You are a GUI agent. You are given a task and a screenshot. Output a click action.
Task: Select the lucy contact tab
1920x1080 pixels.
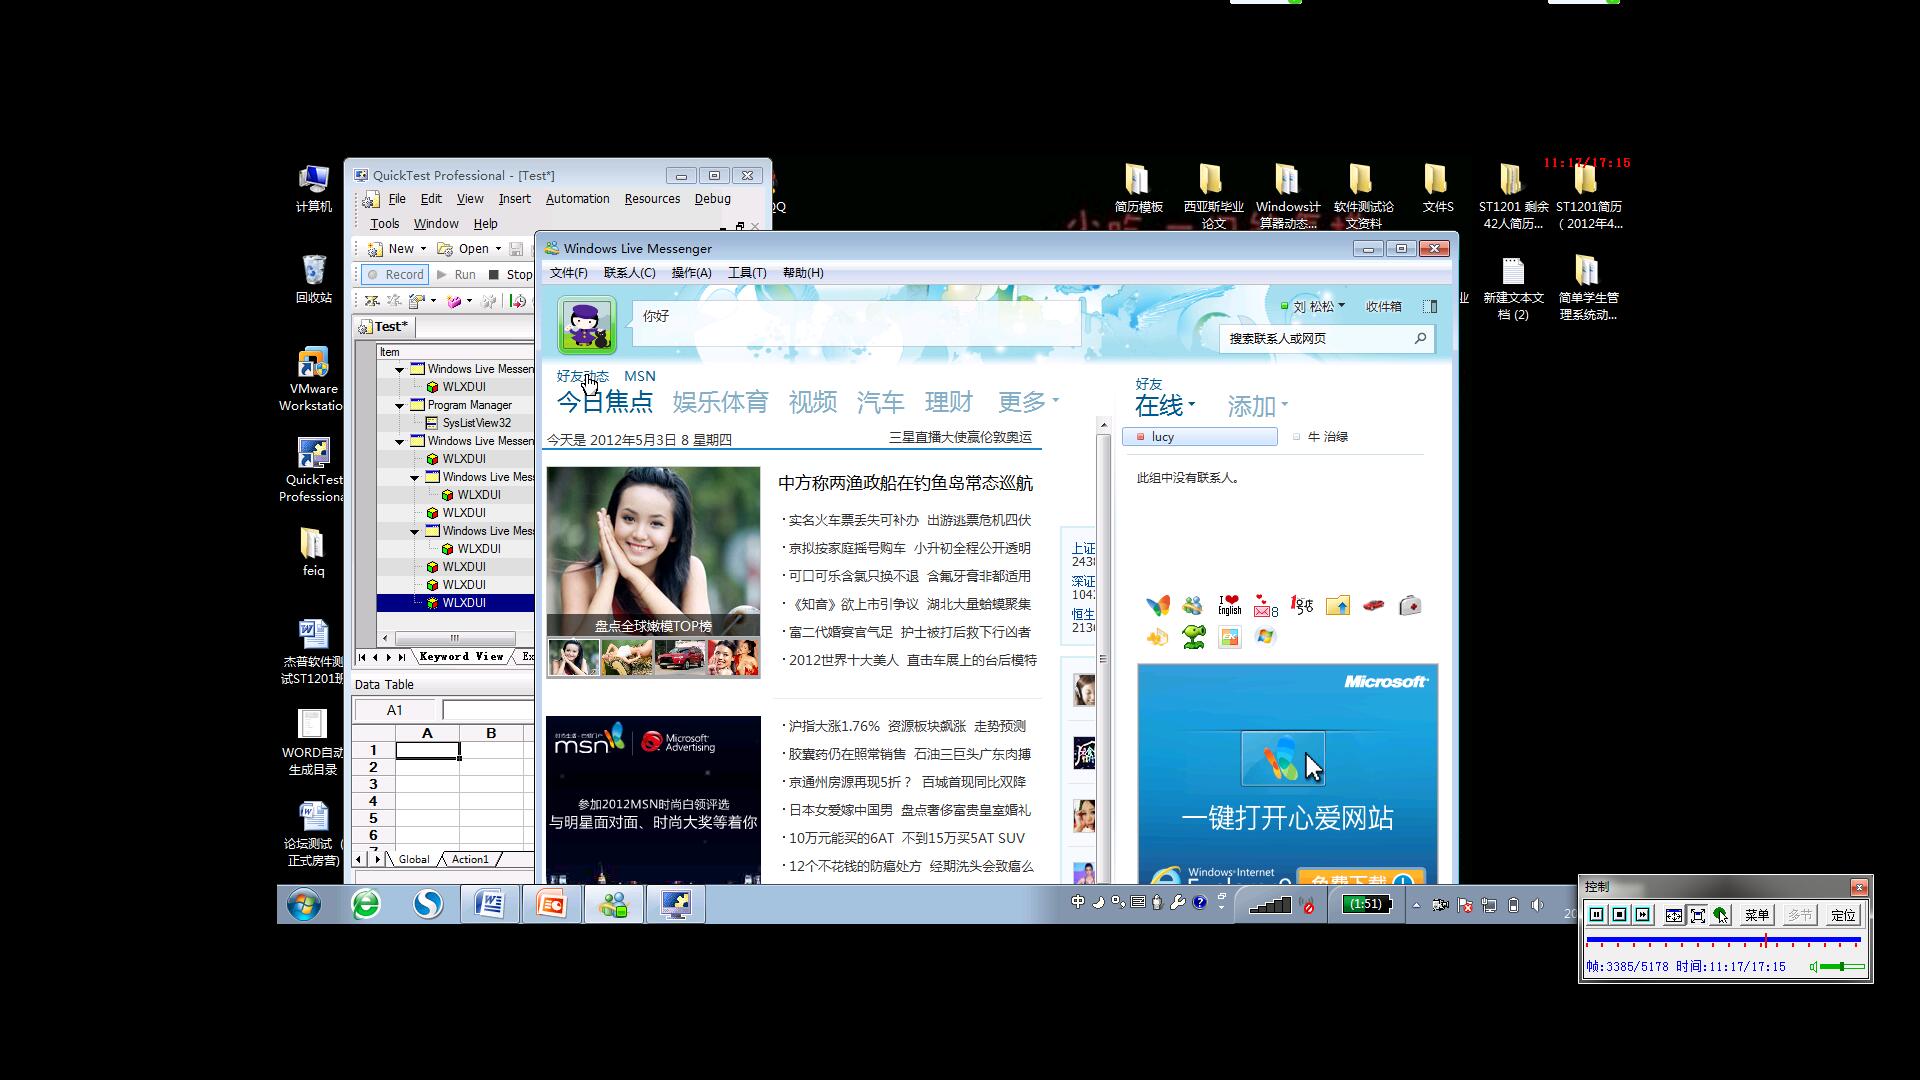pos(1200,437)
